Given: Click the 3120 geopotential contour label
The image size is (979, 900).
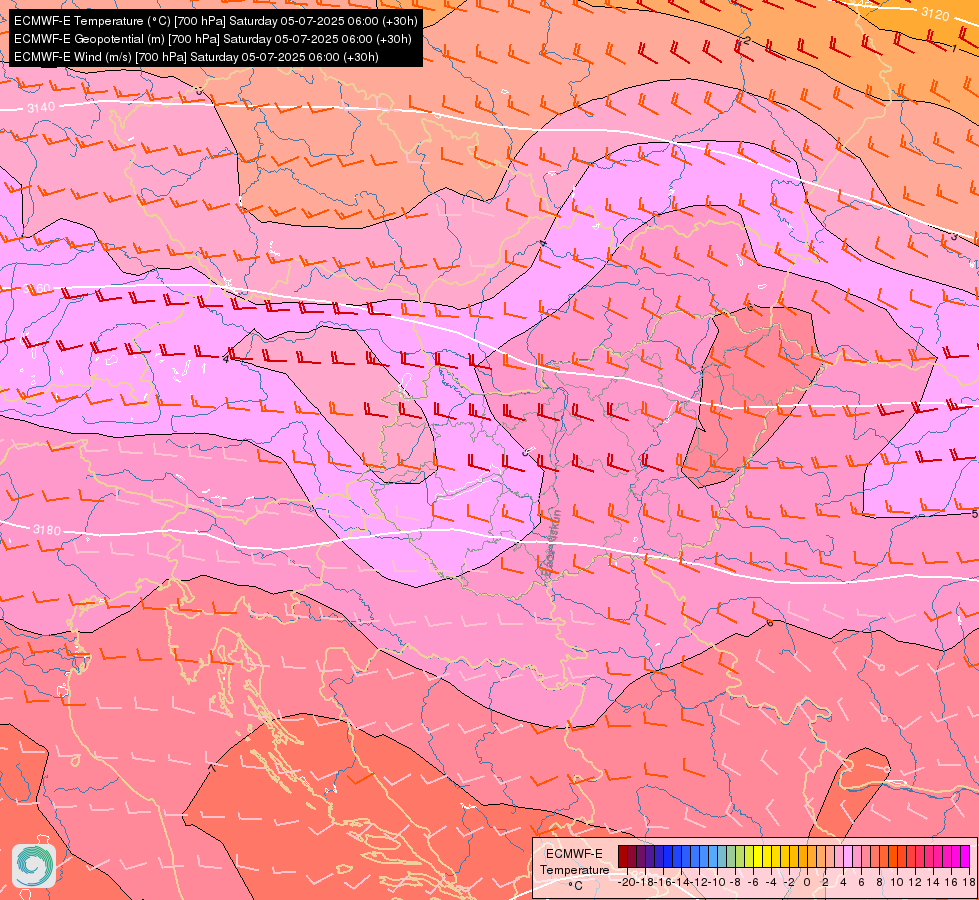Looking at the screenshot, I should [x=935, y=13].
